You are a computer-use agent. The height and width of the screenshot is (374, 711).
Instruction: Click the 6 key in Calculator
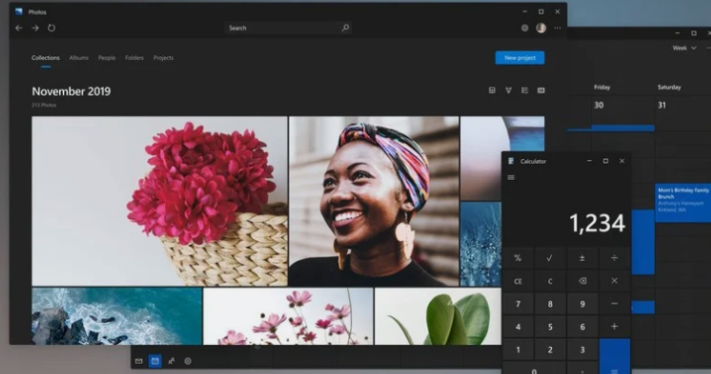point(582,326)
